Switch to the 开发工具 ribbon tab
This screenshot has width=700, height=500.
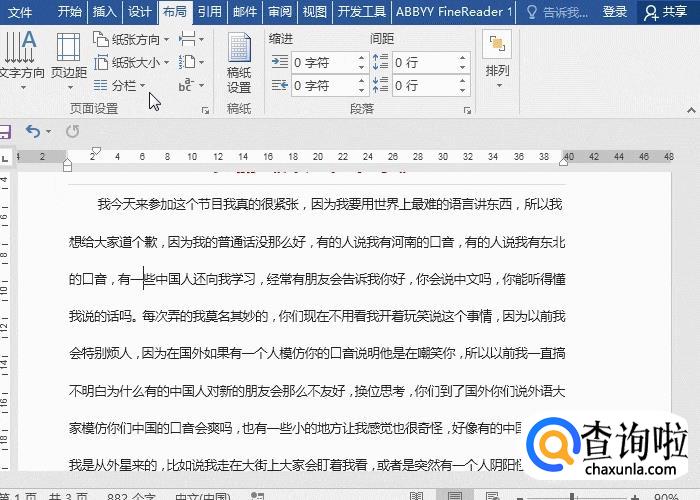coord(361,12)
